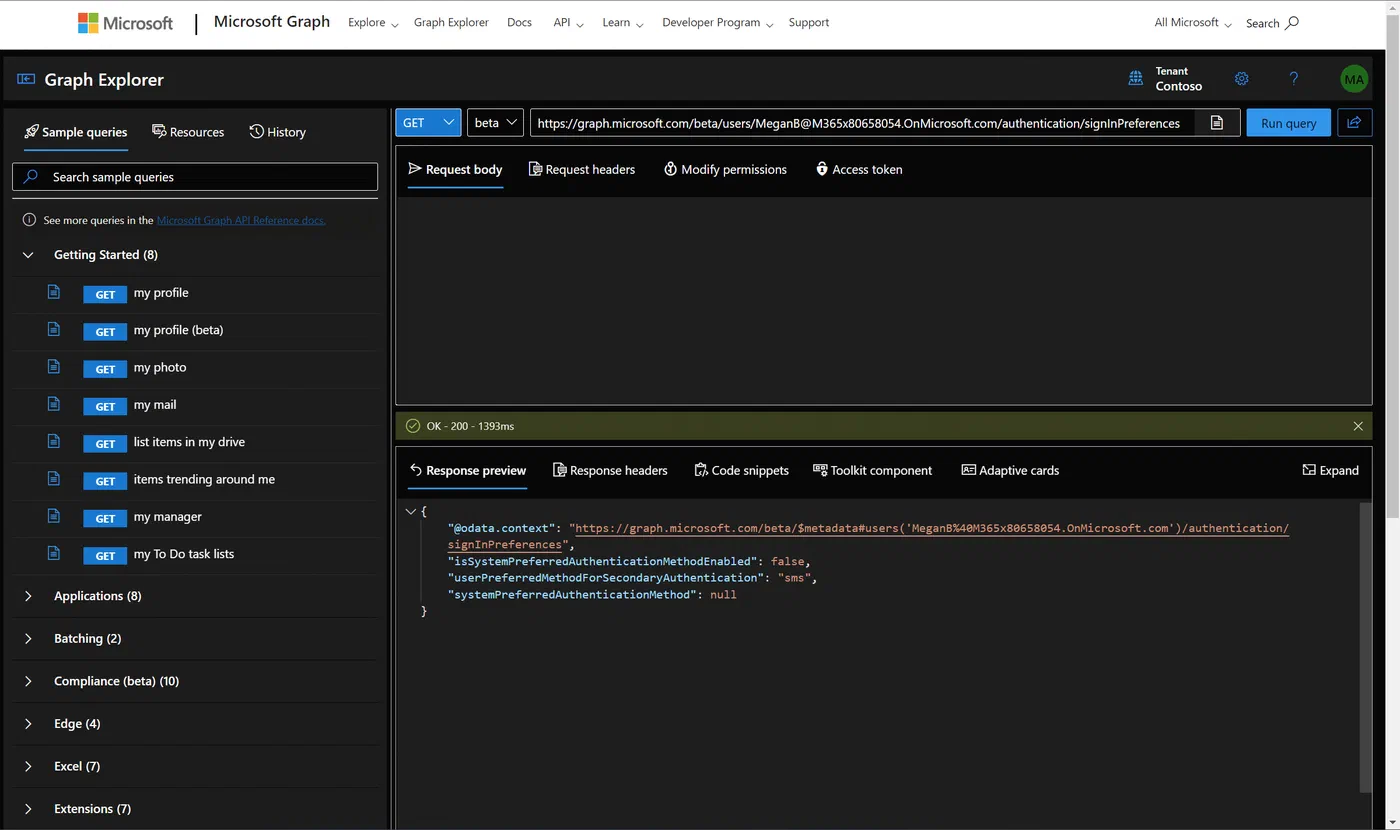1400x830 pixels.
Task: Select the Response preview tab
Action: click(x=467, y=470)
